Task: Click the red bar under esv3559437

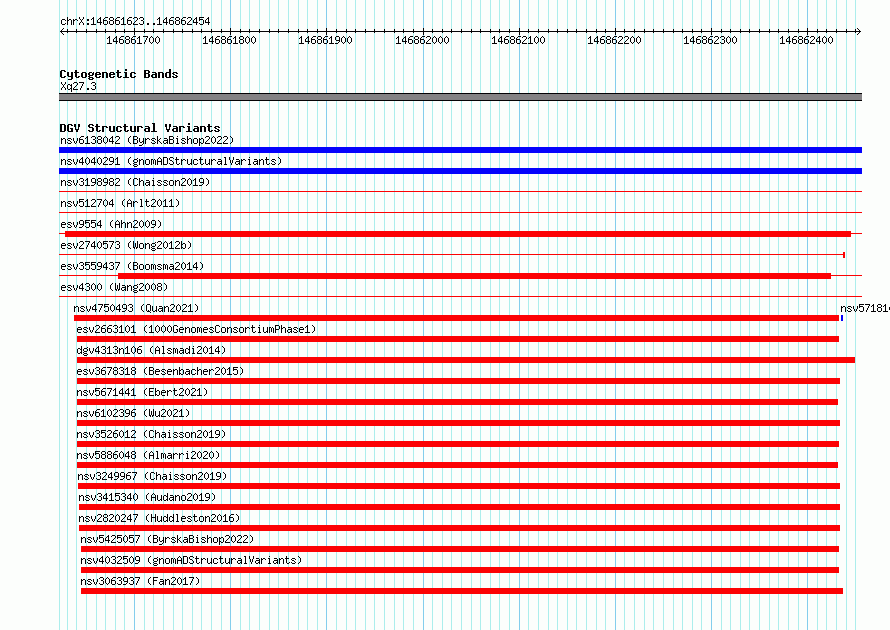Action: click(x=475, y=276)
